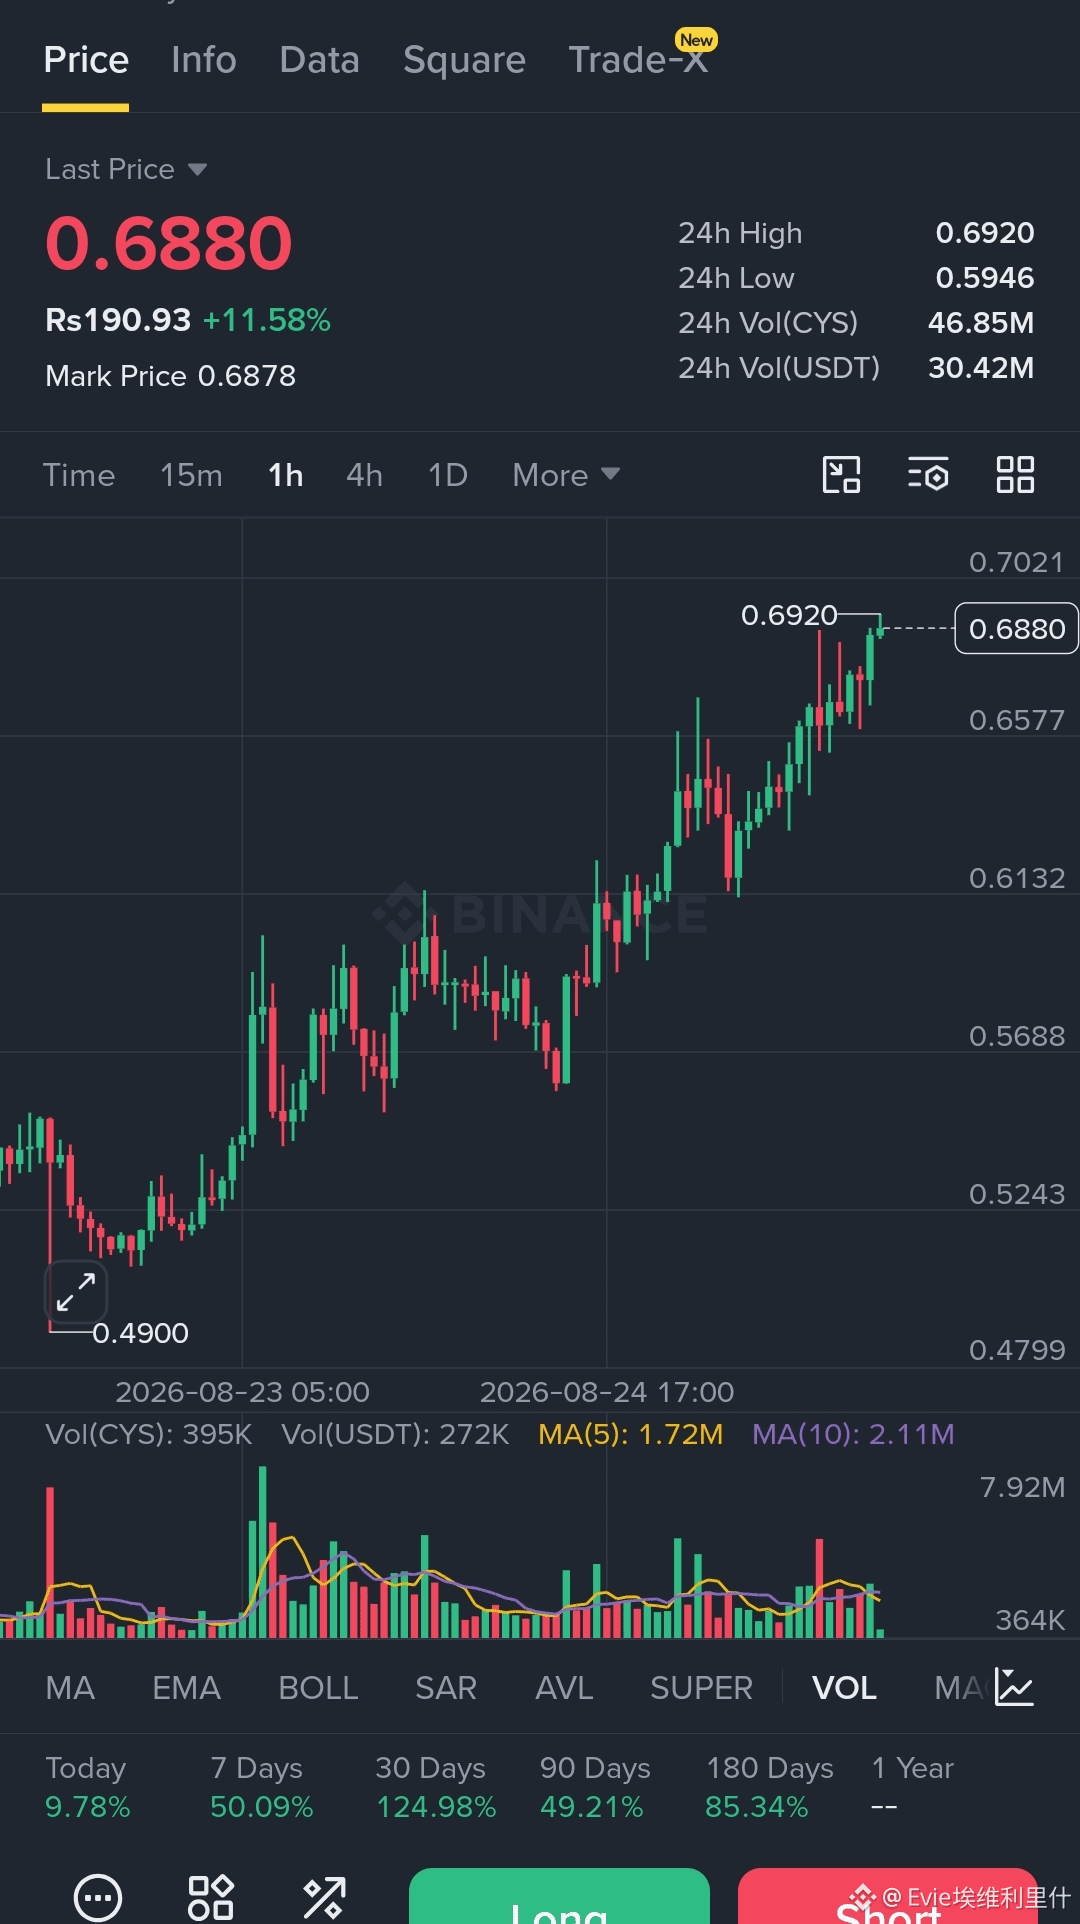The width and height of the screenshot is (1080, 1924).
Task: Select the 4h chart interval
Action: click(x=364, y=475)
